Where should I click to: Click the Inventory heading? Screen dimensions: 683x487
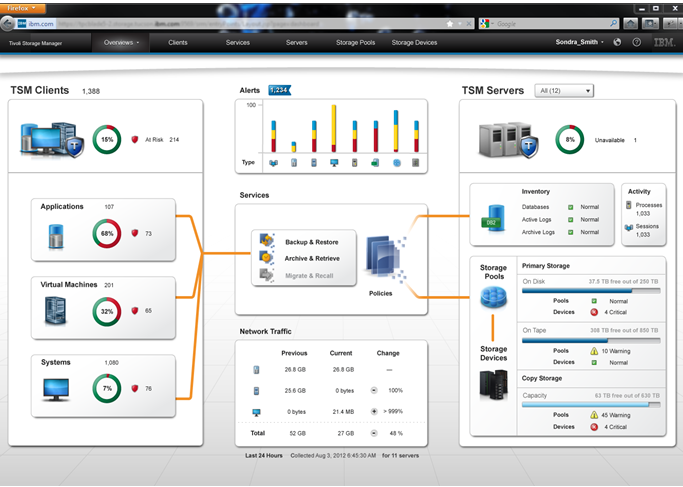pos(536,192)
